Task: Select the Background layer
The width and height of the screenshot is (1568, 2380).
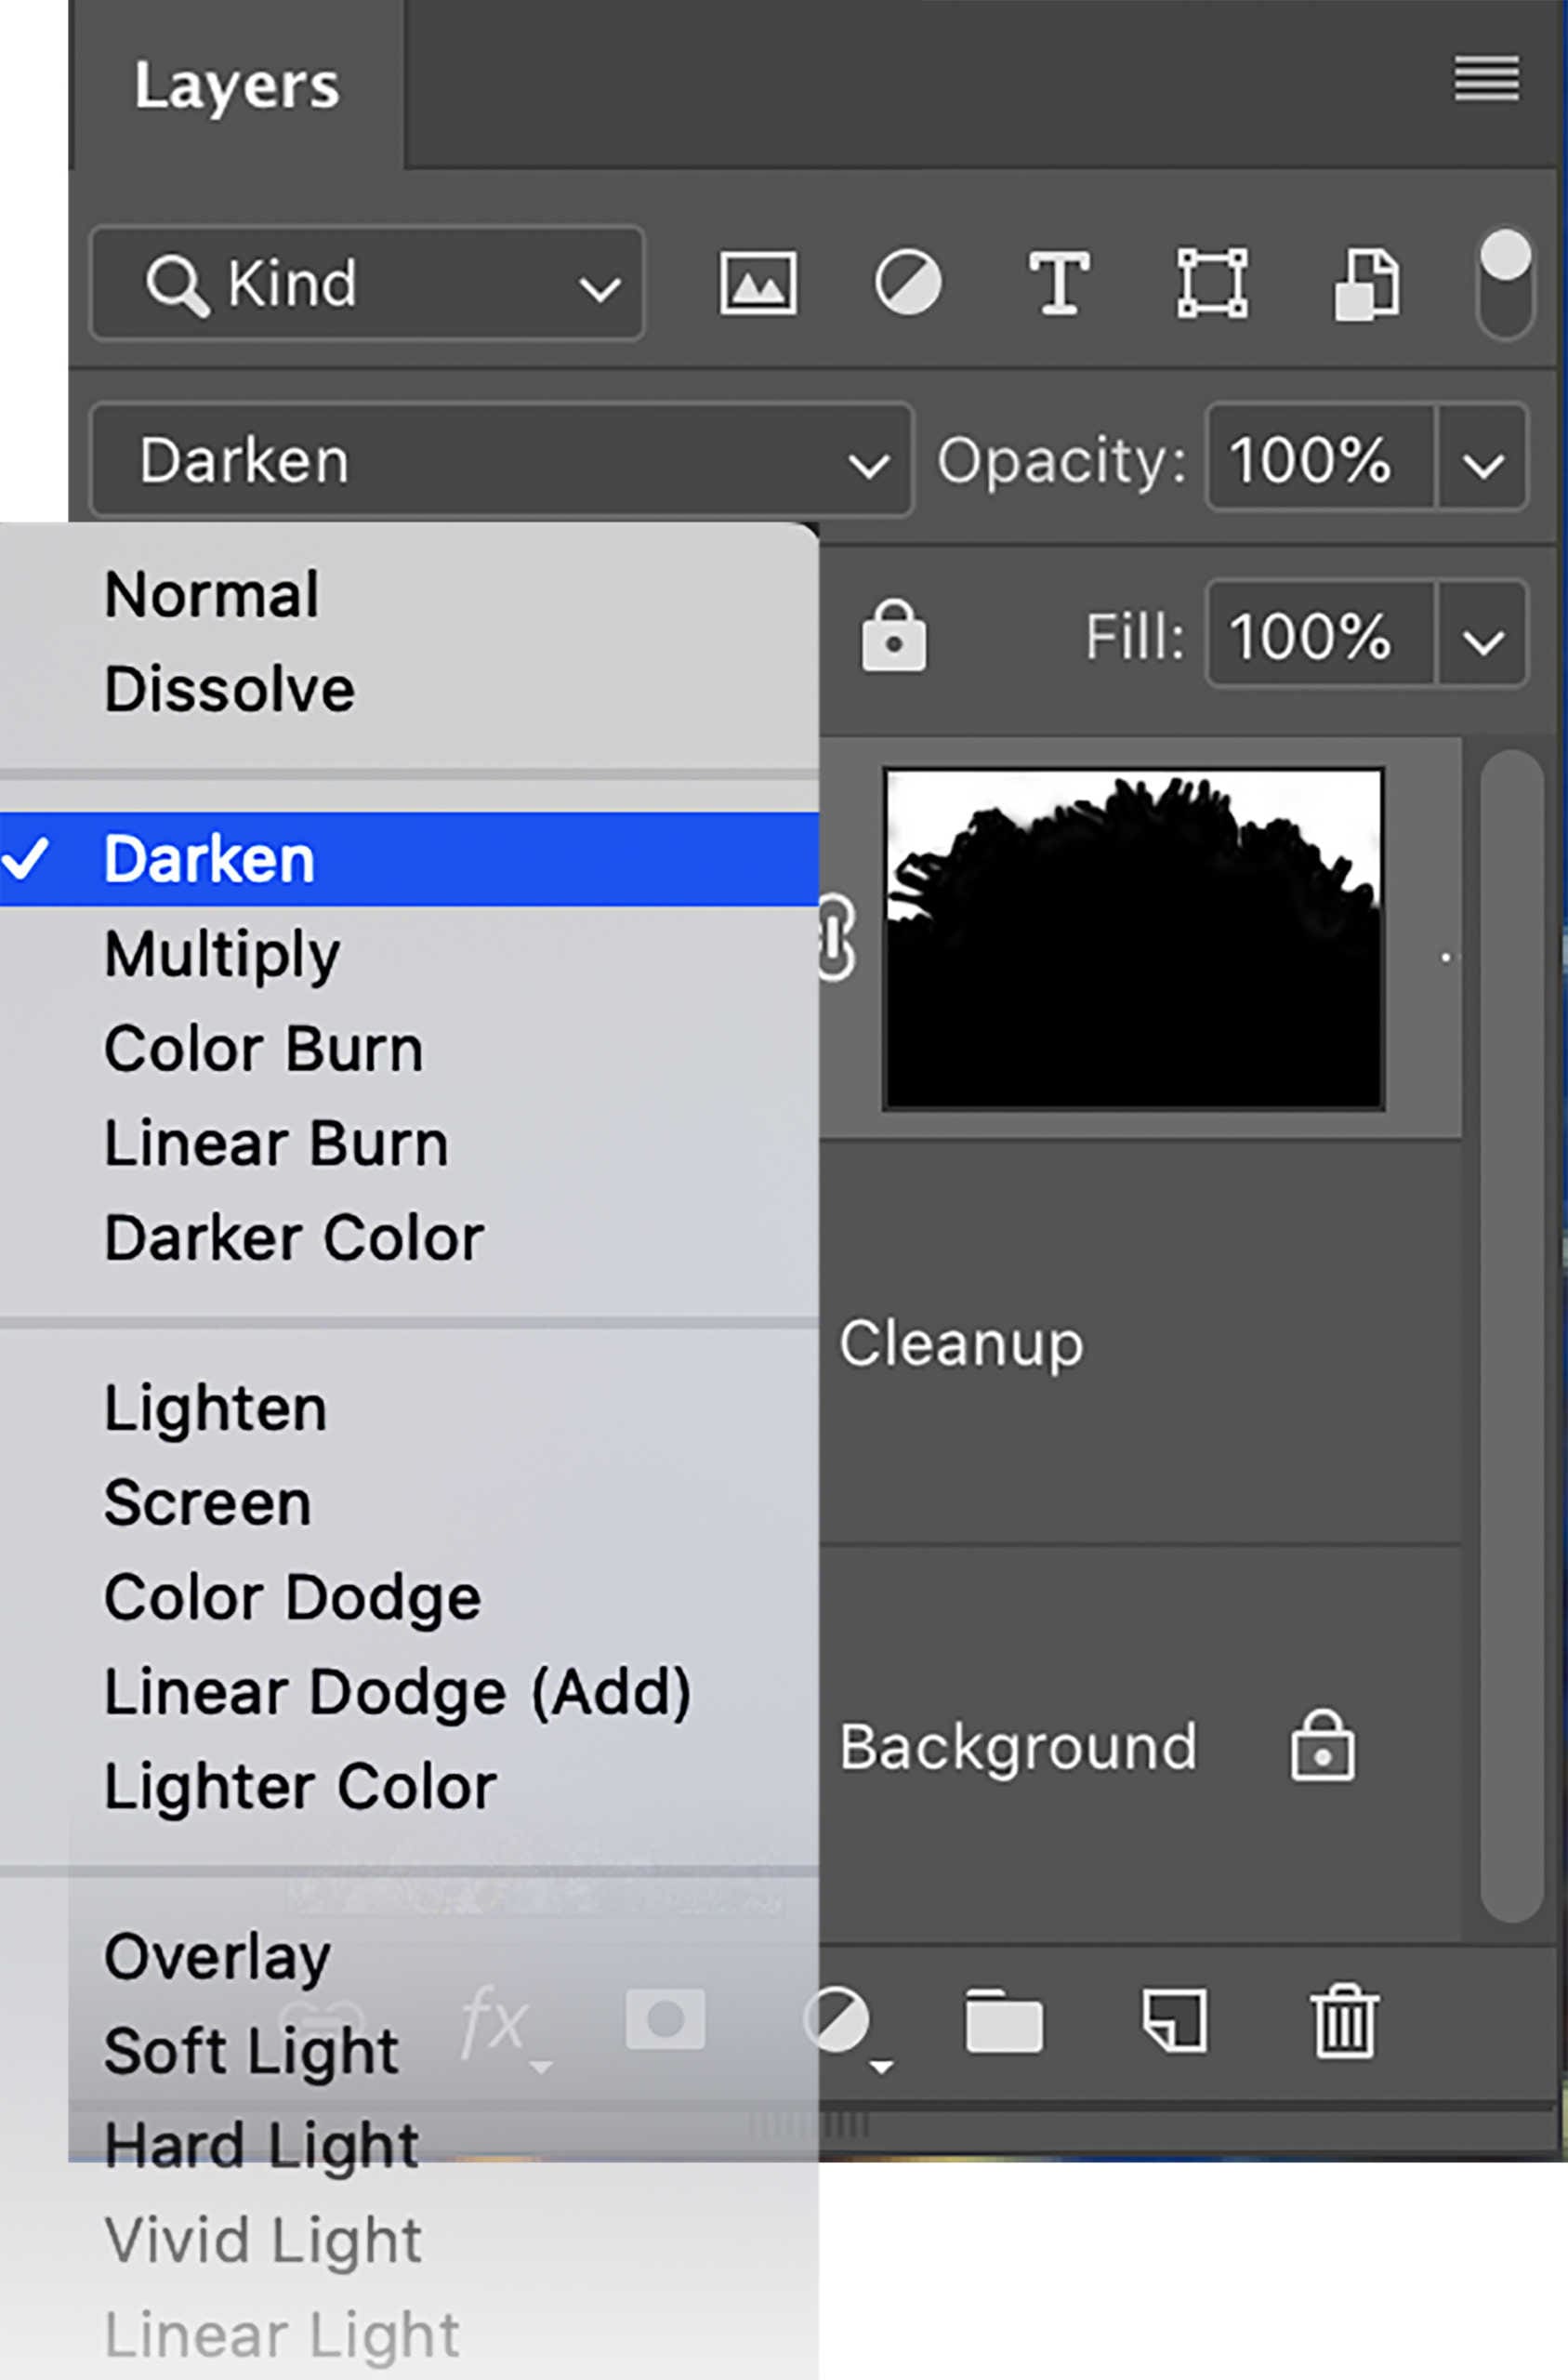Action: click(x=1017, y=1747)
